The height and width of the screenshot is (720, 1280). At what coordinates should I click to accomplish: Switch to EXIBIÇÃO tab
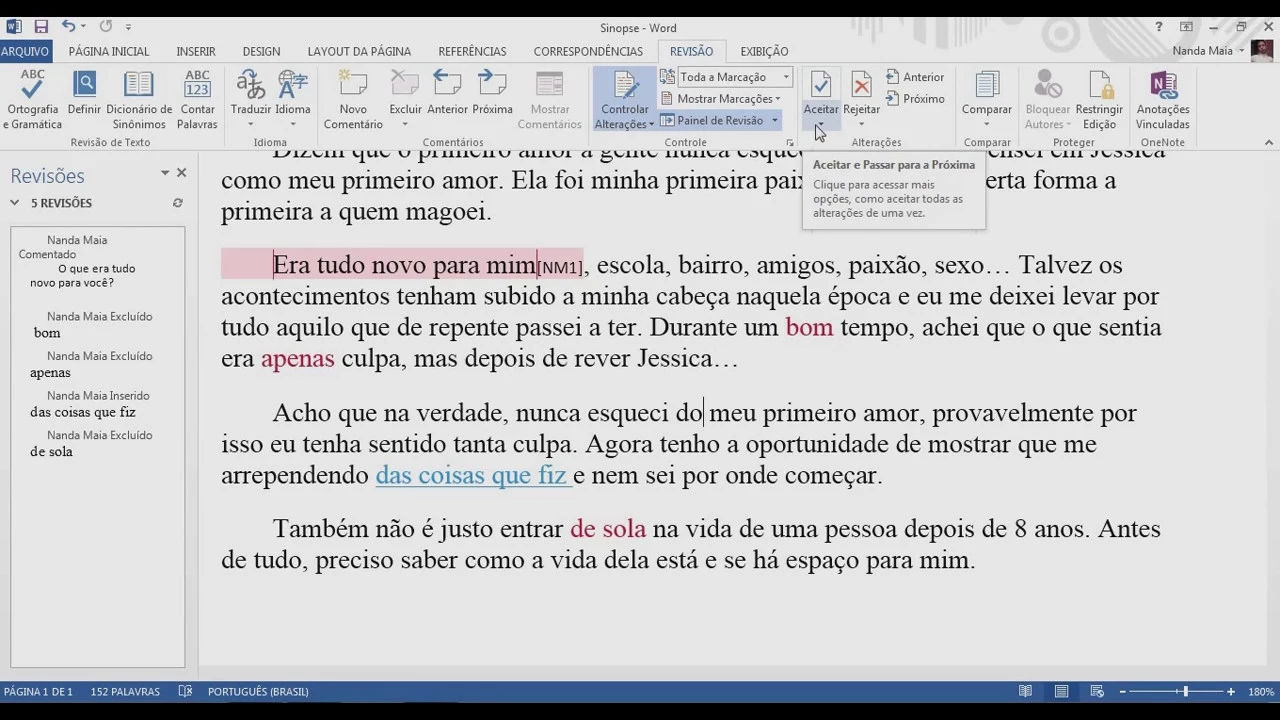(764, 51)
